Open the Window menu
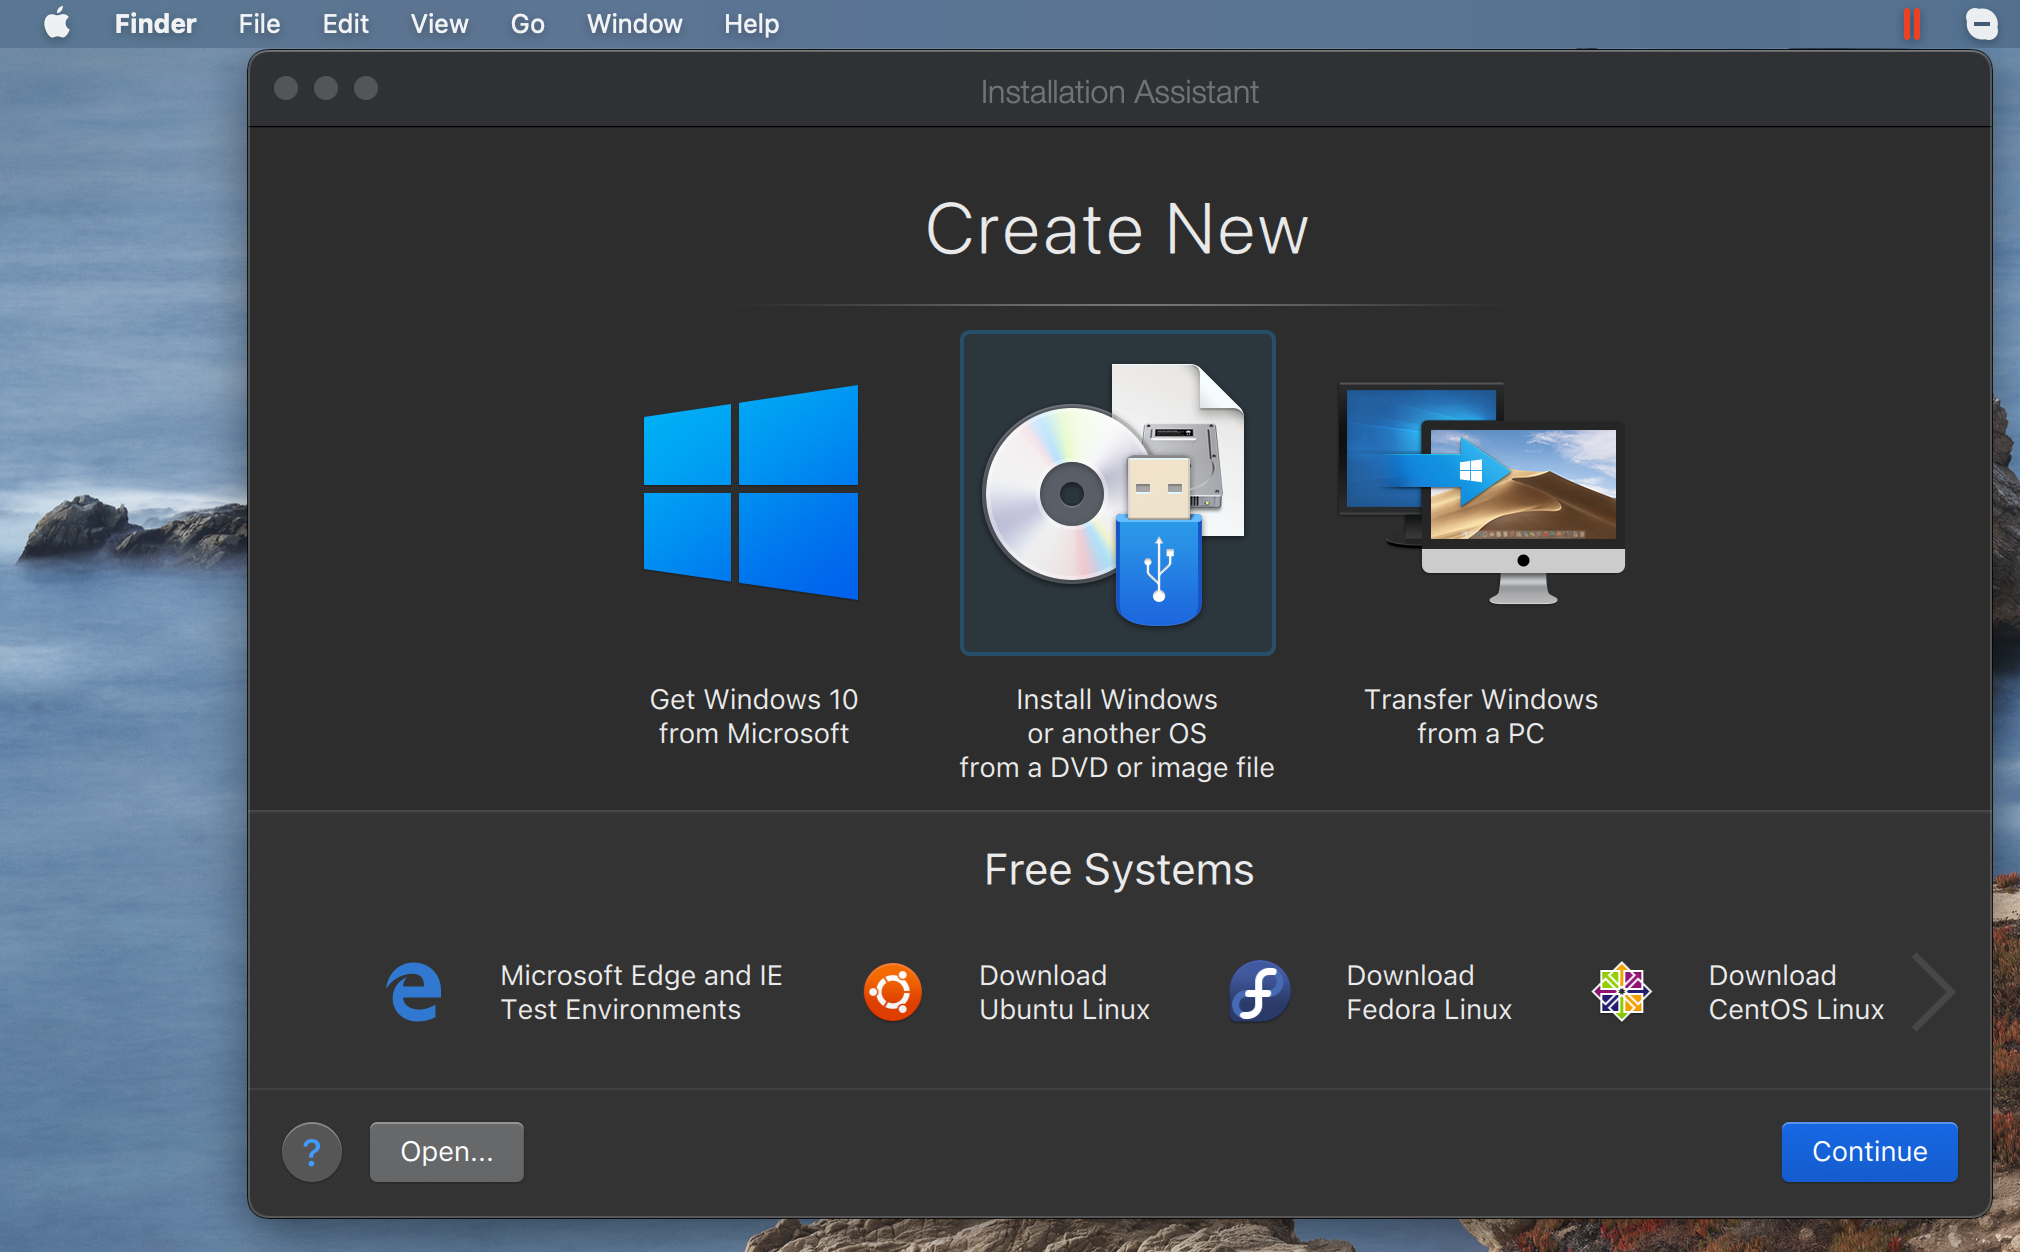The width and height of the screenshot is (2020, 1252). click(x=634, y=23)
